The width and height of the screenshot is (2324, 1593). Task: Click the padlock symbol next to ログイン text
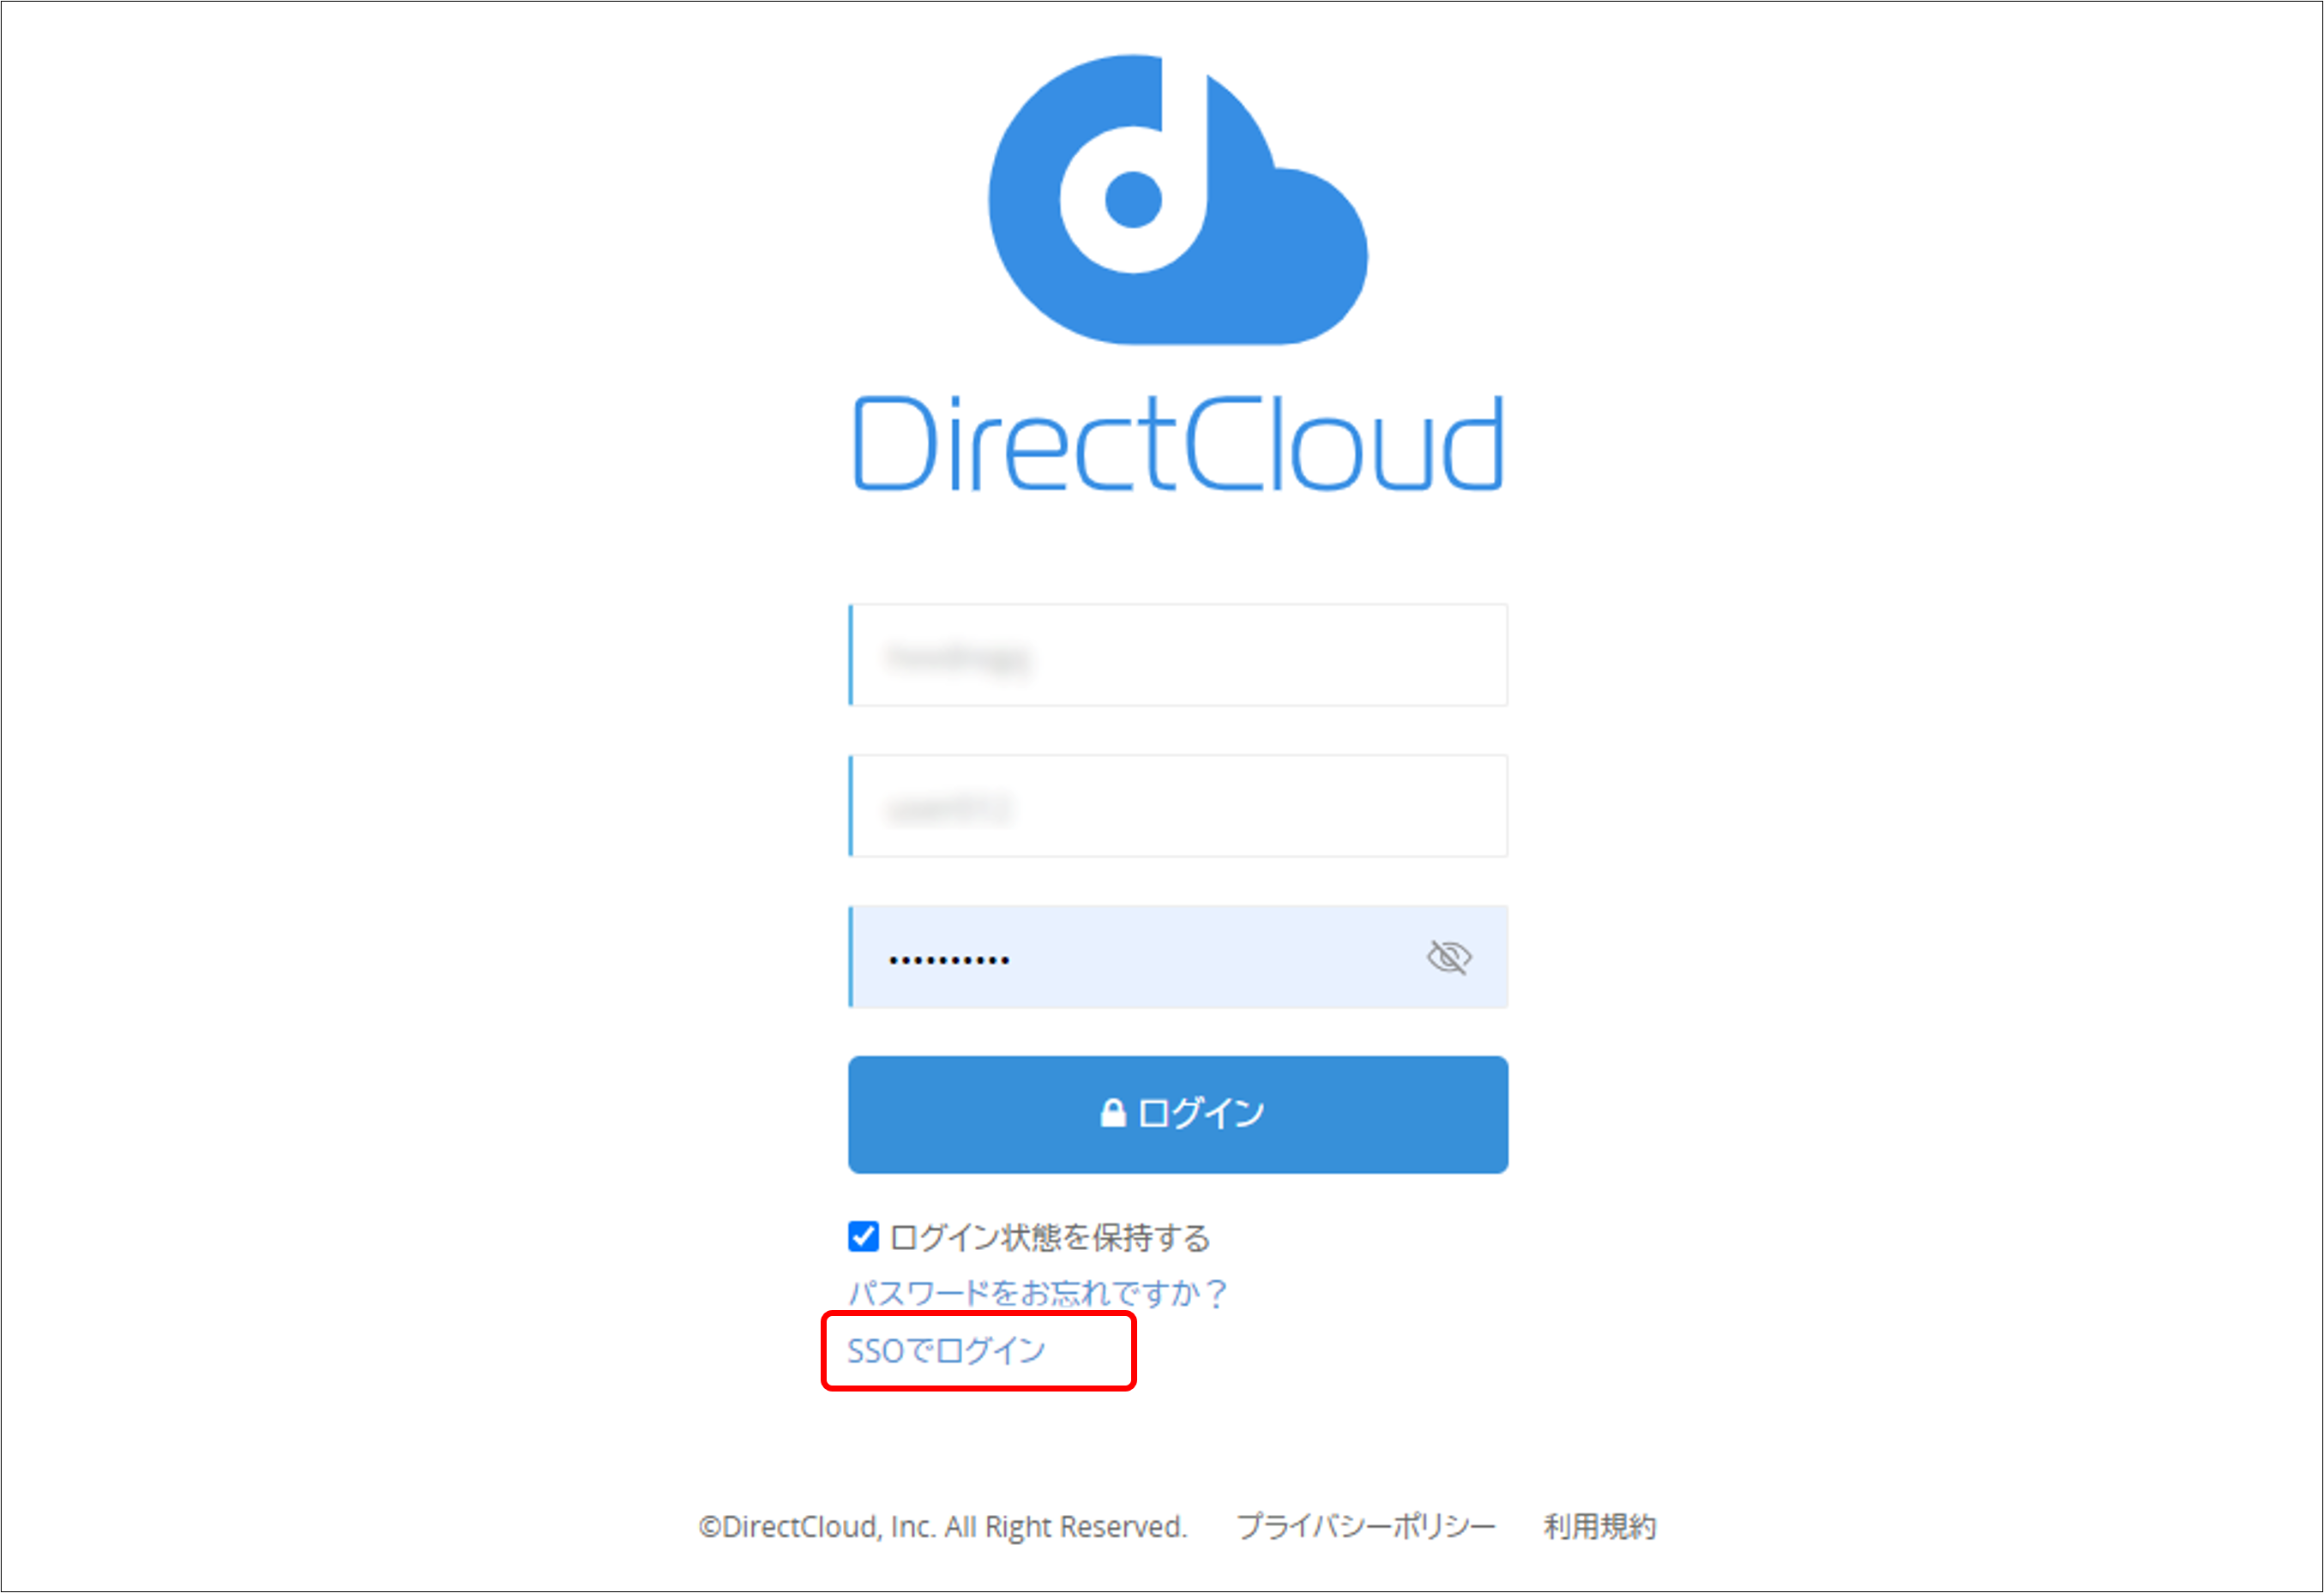click(x=1113, y=1112)
